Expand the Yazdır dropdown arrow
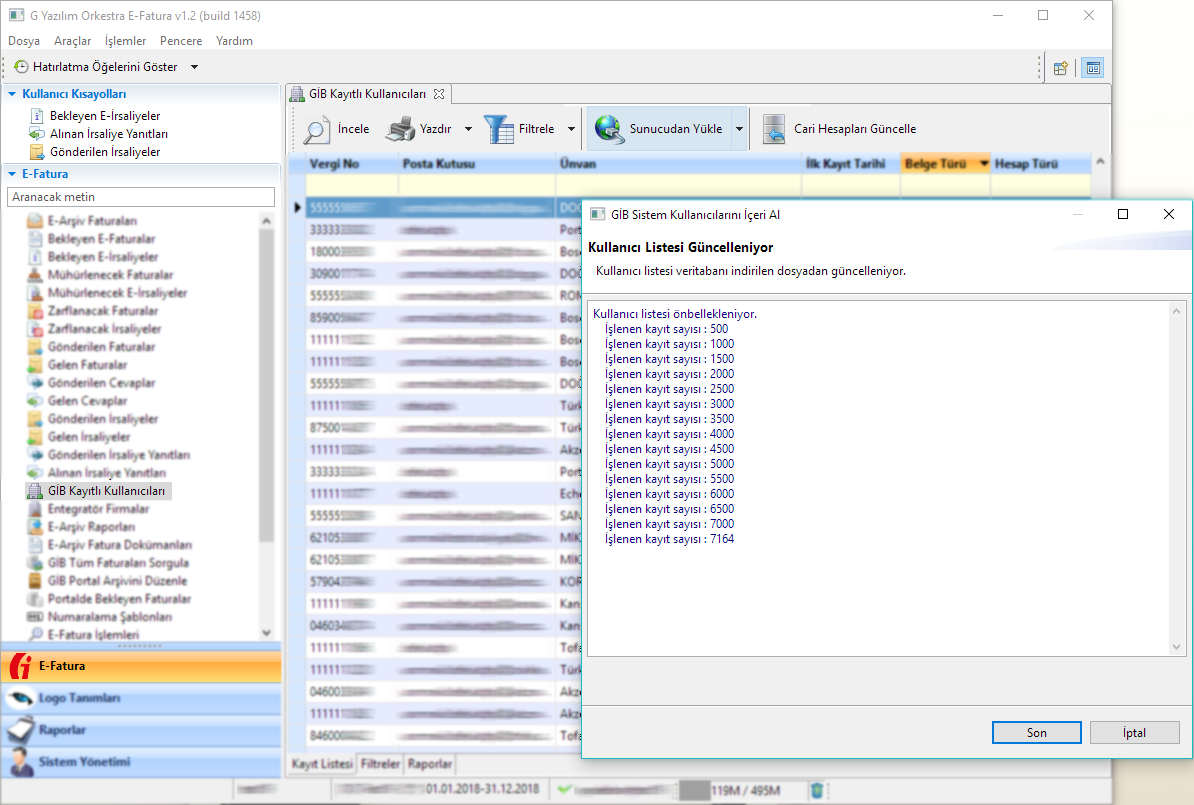Screen dimensions: 1194x805 468,129
